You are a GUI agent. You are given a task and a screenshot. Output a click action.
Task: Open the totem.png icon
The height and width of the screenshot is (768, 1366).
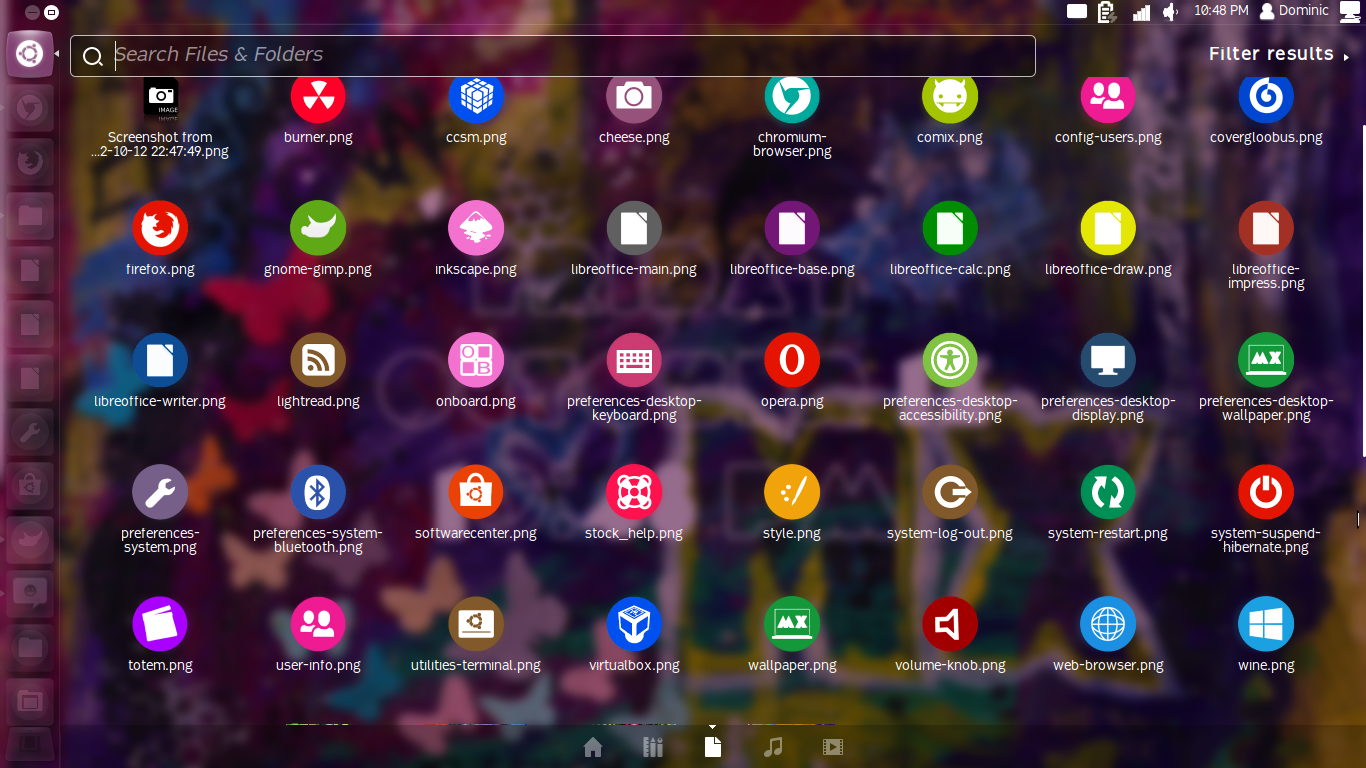click(160, 624)
